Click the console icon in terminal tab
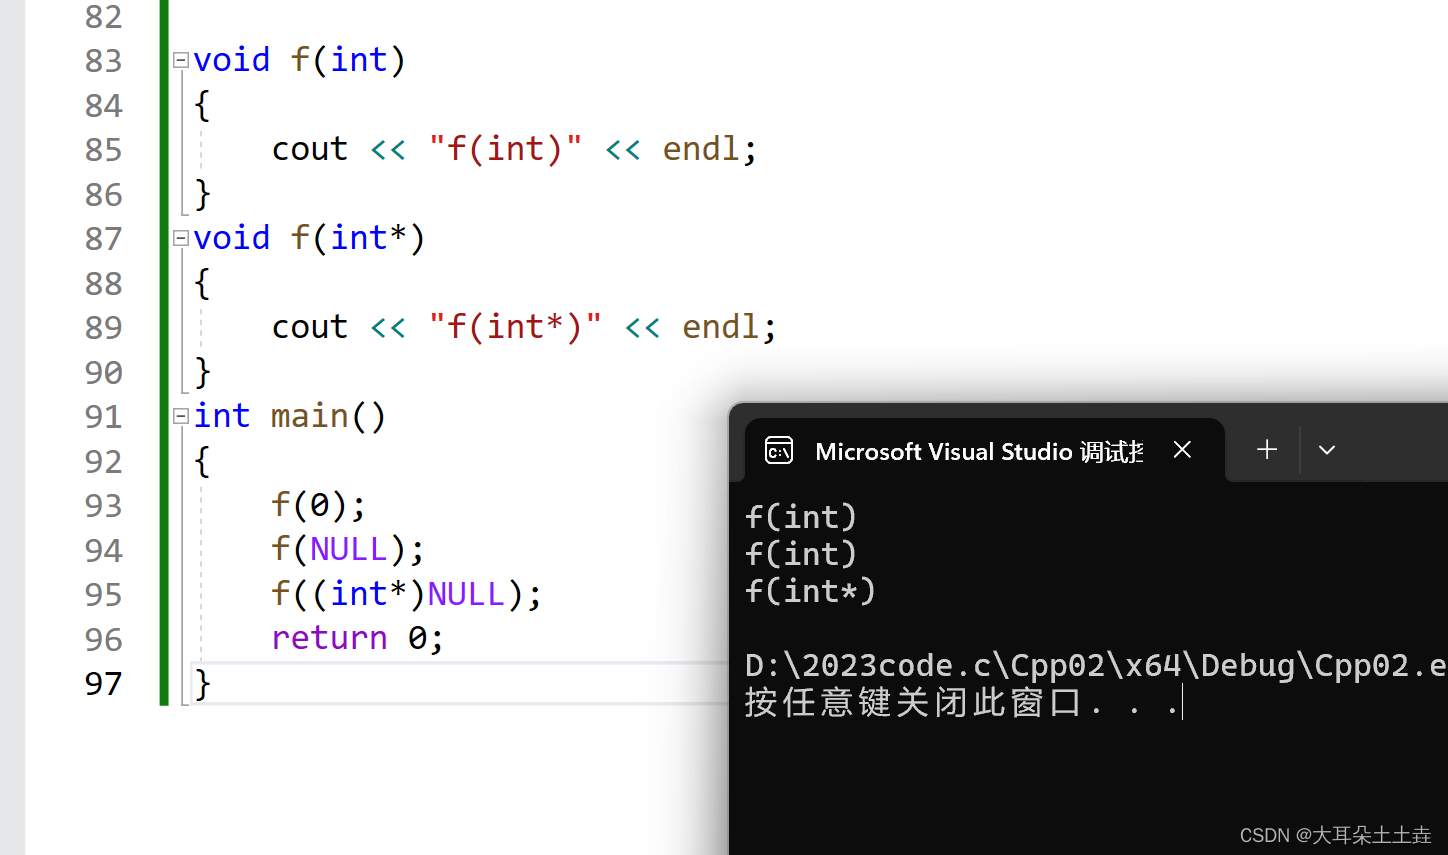This screenshot has height=855, width=1448. tap(779, 451)
